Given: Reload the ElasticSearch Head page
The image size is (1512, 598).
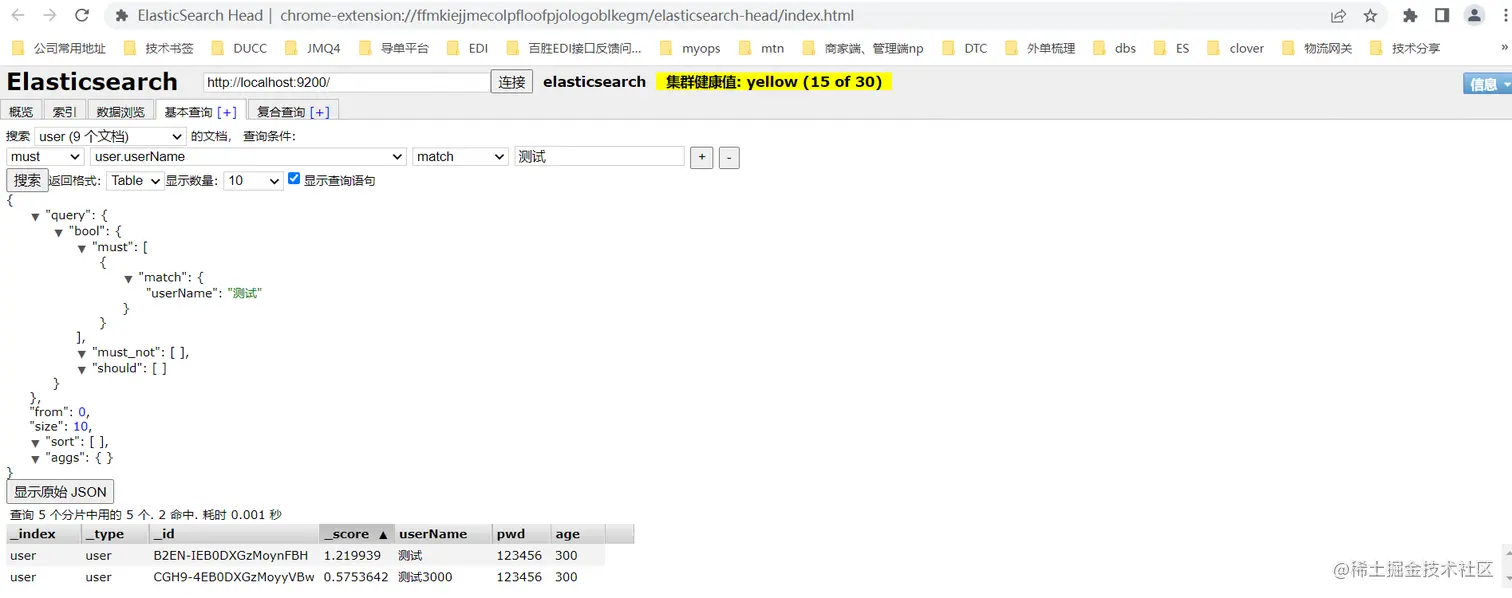Looking at the screenshot, I should point(82,16).
